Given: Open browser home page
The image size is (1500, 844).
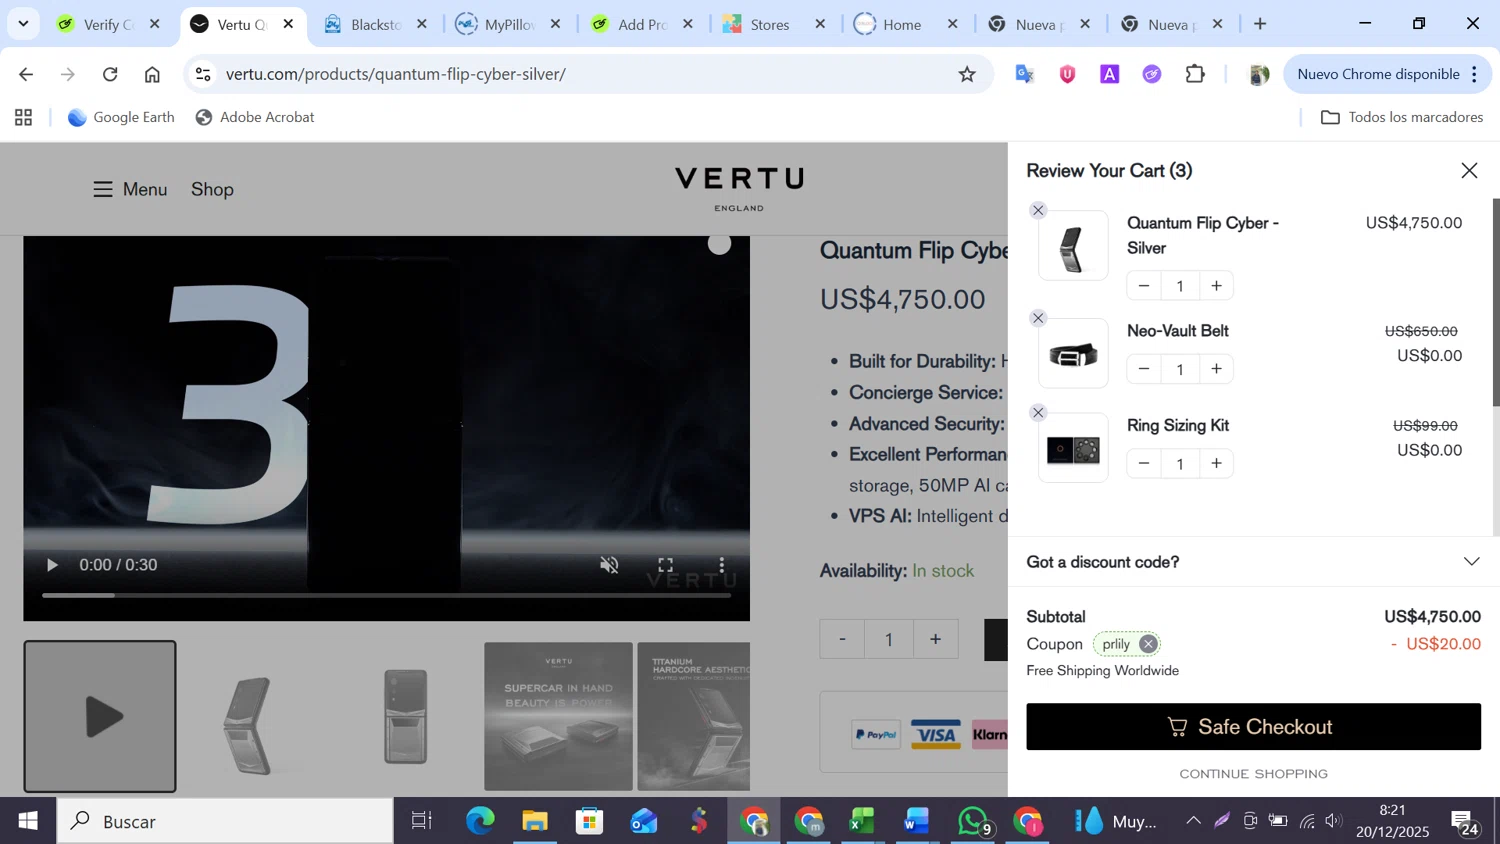Looking at the screenshot, I should point(152,74).
